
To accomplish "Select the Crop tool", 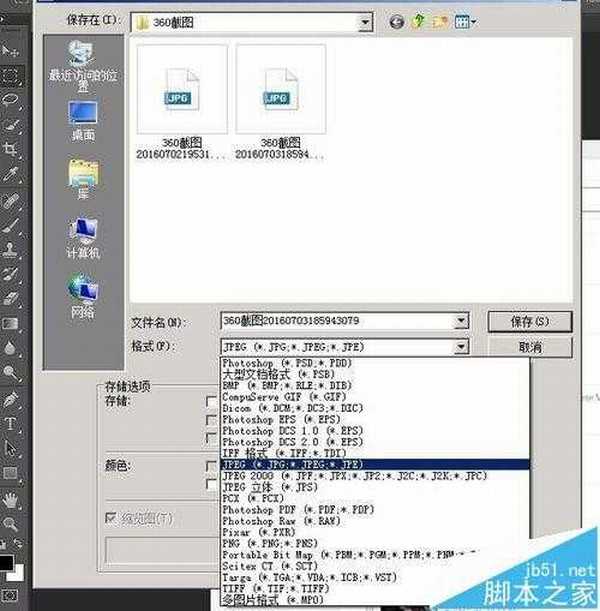I will pyautogui.click(x=9, y=149).
